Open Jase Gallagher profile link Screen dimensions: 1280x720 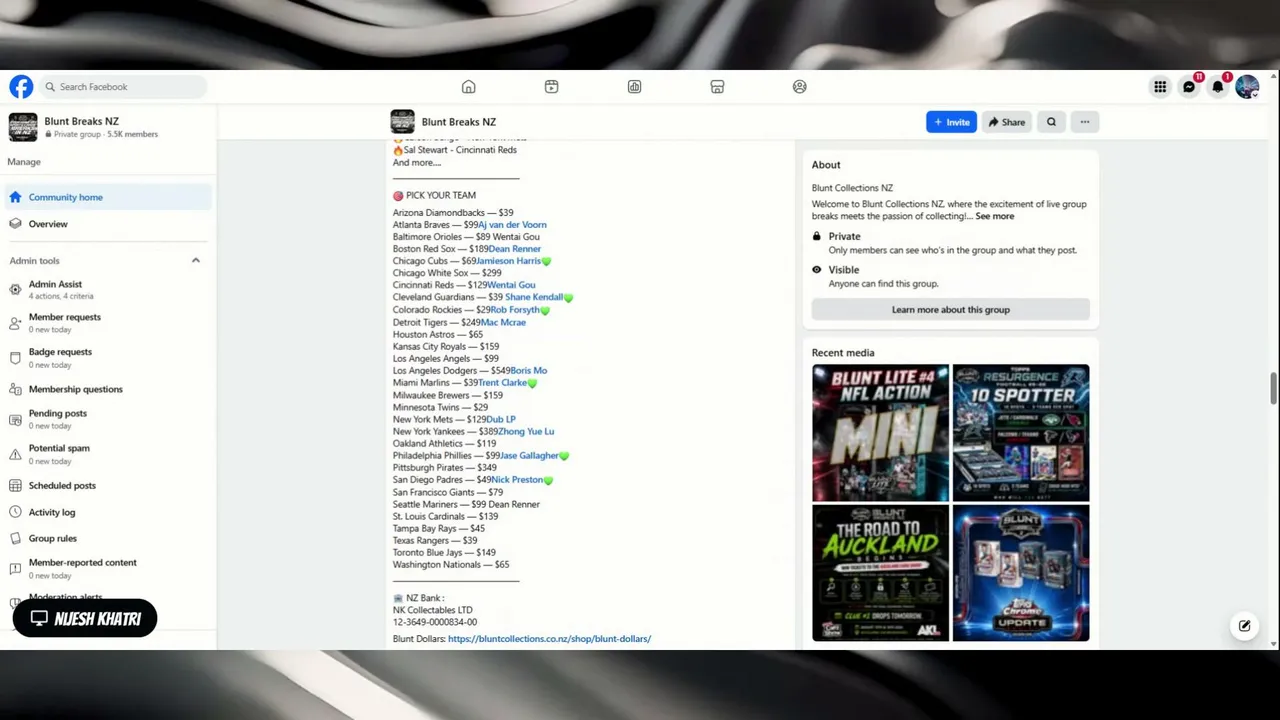(x=529, y=456)
